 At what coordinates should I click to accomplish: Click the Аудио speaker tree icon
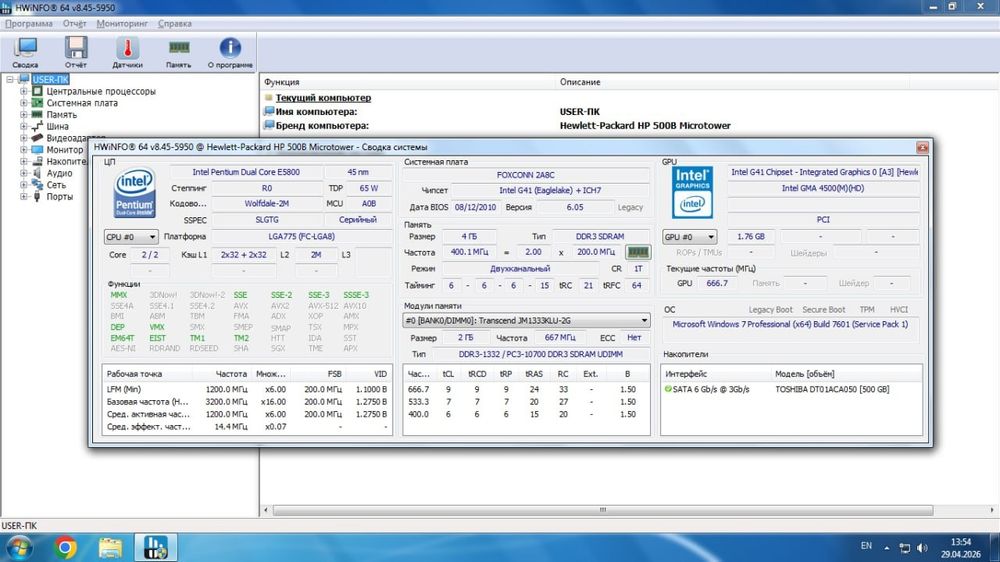pyautogui.click(x=38, y=173)
